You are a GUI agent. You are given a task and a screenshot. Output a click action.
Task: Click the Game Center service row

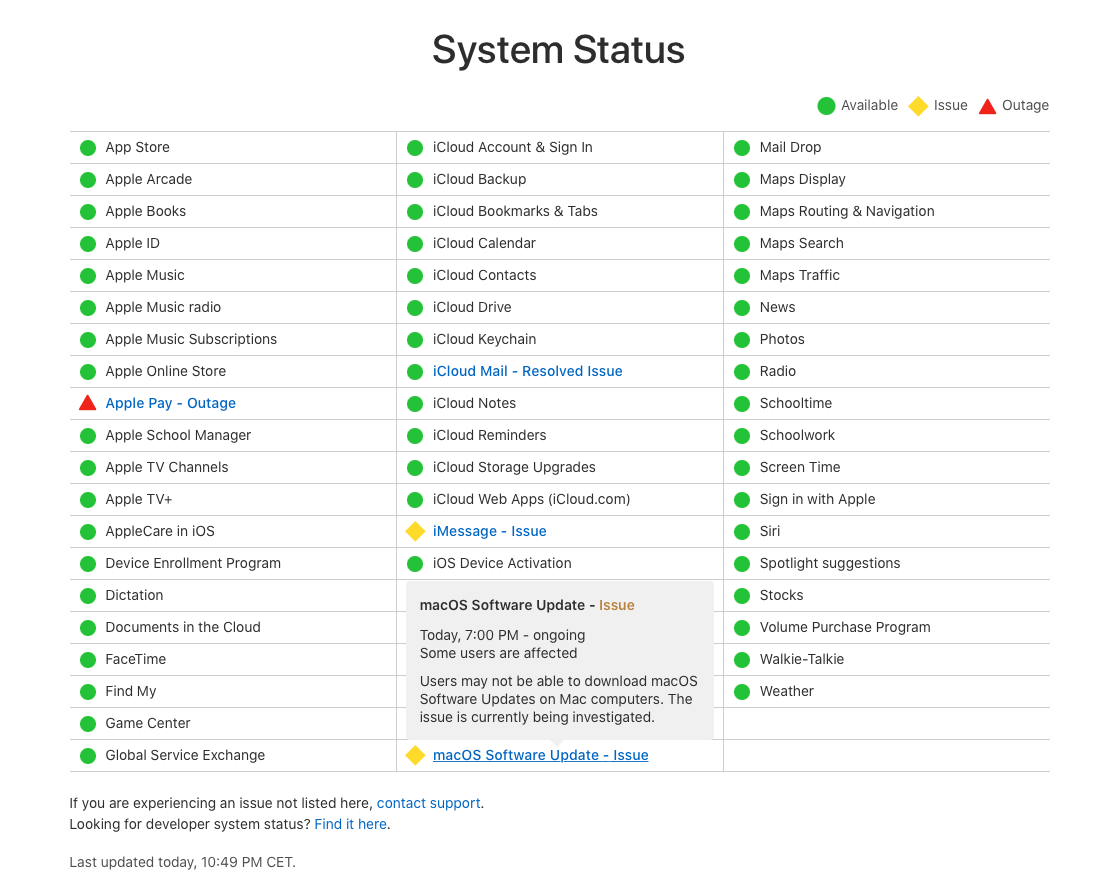(148, 723)
